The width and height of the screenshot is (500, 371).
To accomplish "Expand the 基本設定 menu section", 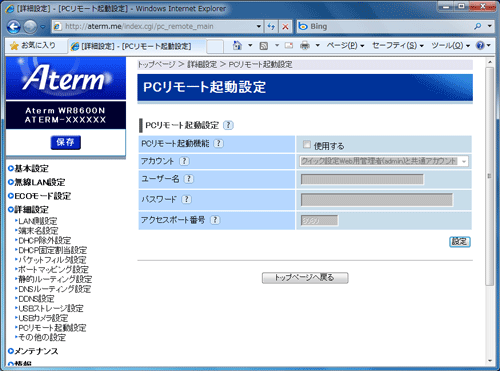I will 29,169.
